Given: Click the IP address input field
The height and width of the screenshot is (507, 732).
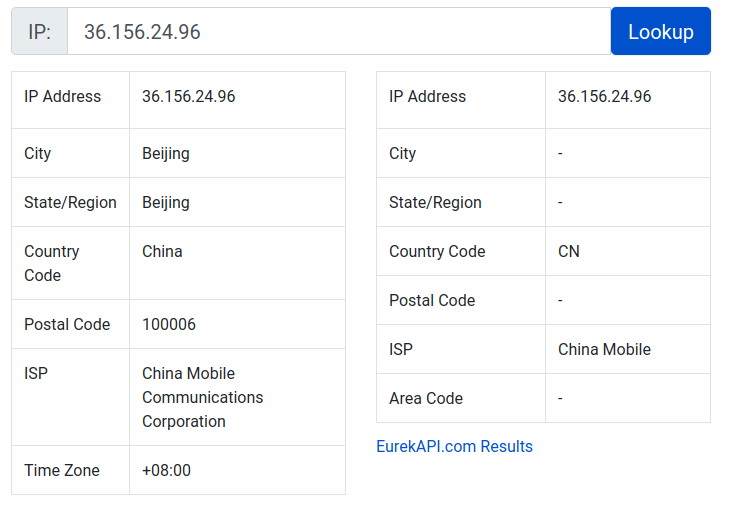Looking at the screenshot, I should pyautogui.click(x=338, y=31).
